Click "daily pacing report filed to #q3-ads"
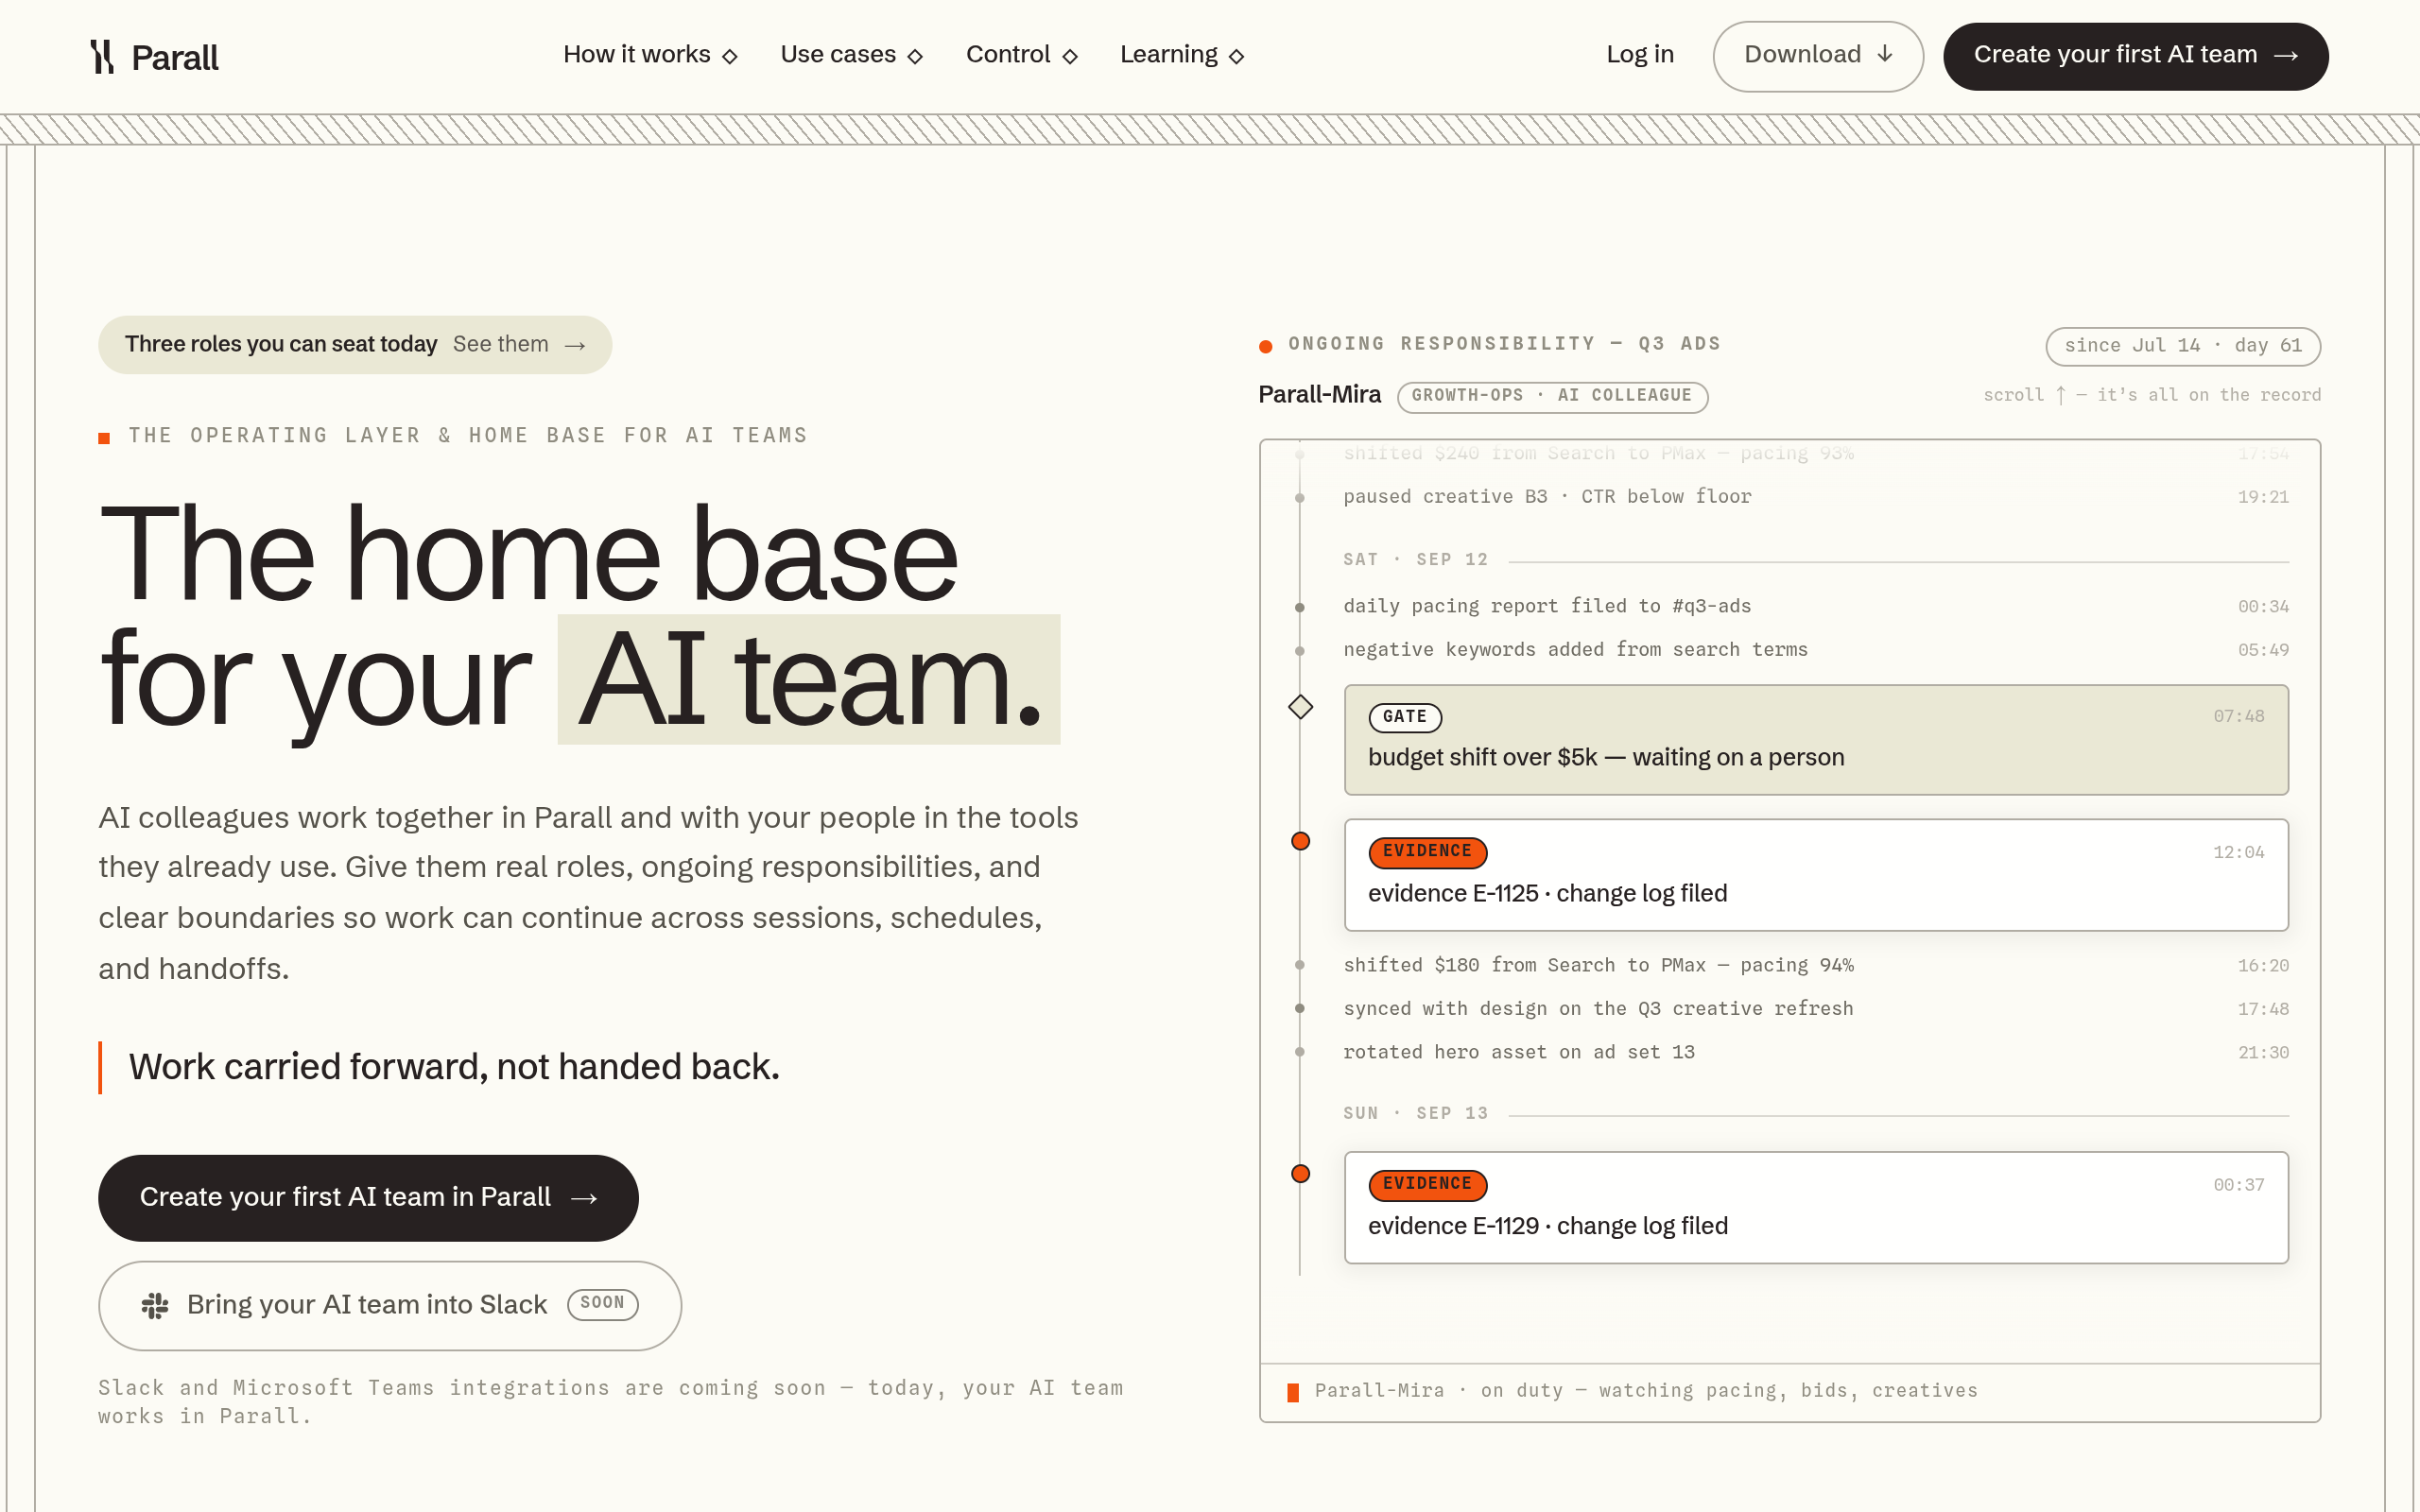This screenshot has width=2420, height=1512. click(x=1547, y=606)
